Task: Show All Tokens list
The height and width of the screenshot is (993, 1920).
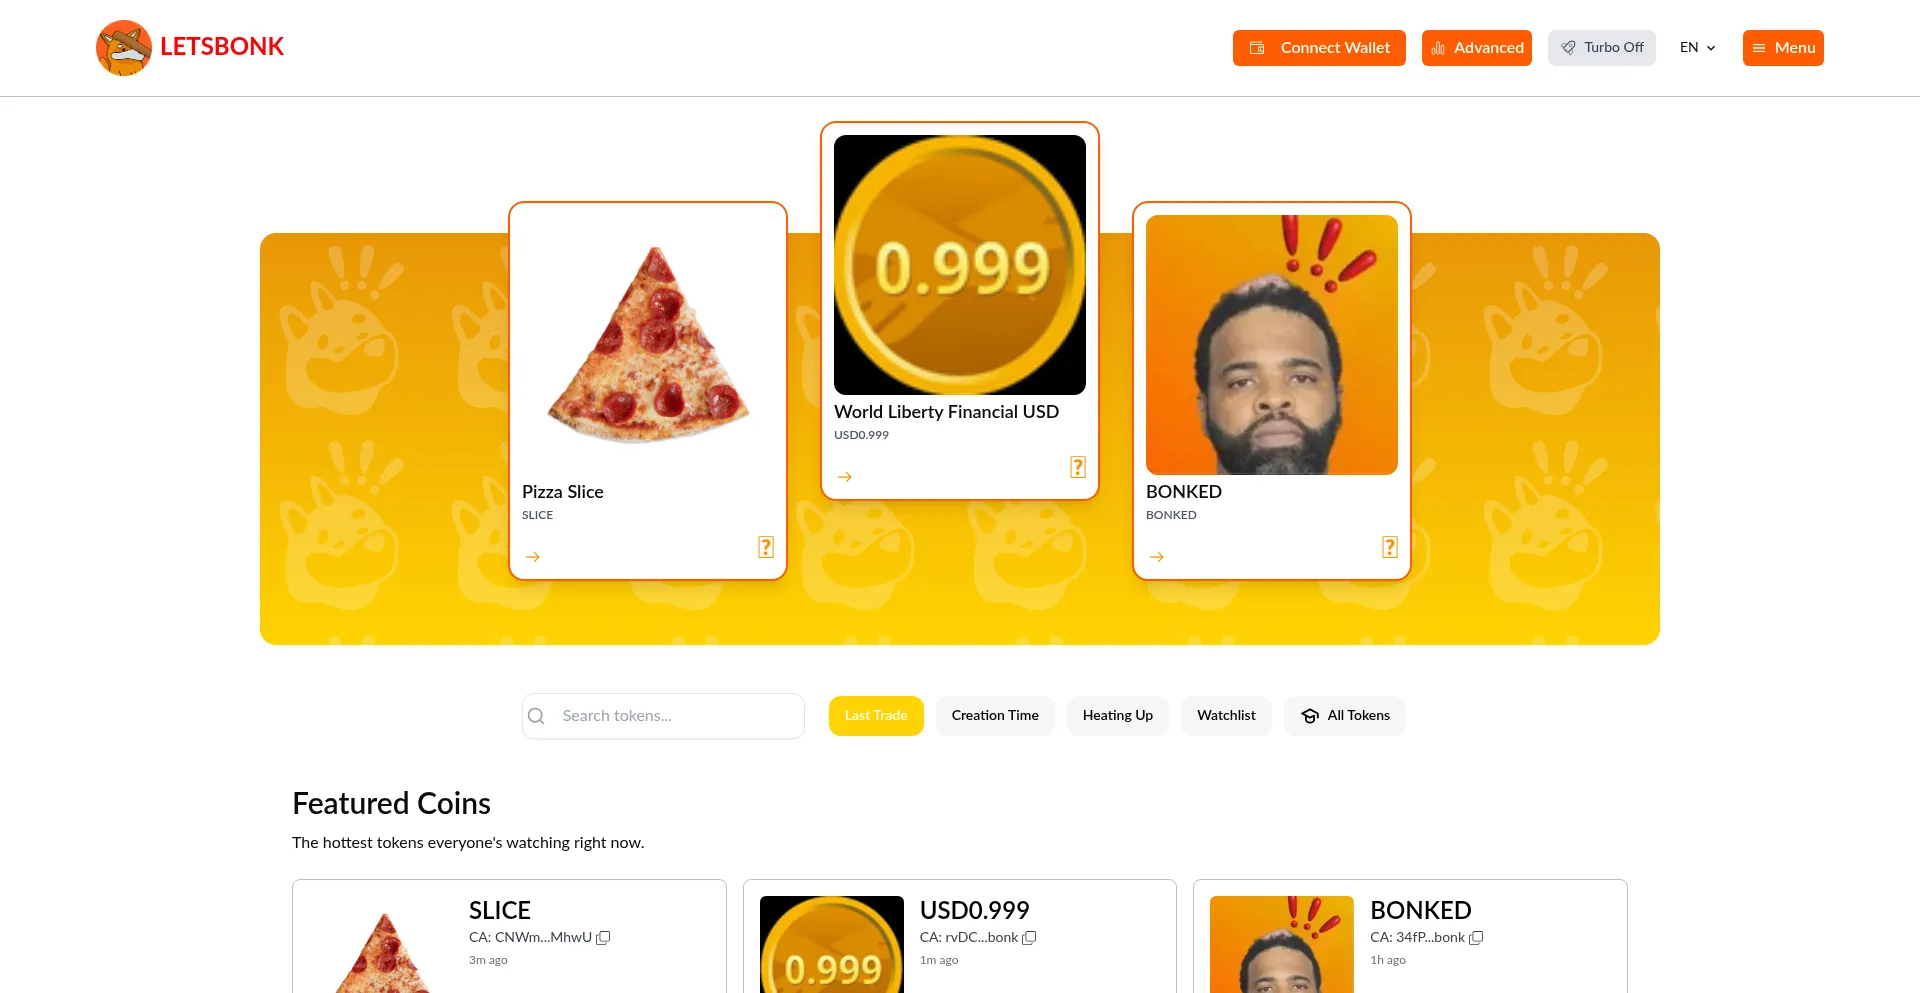Action: (1345, 716)
